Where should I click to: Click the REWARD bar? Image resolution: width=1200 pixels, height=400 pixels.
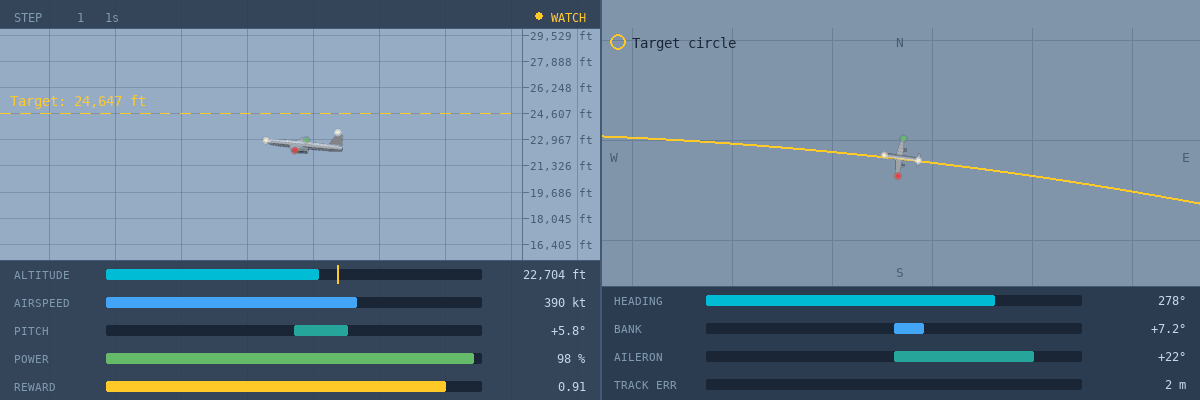(x=294, y=386)
